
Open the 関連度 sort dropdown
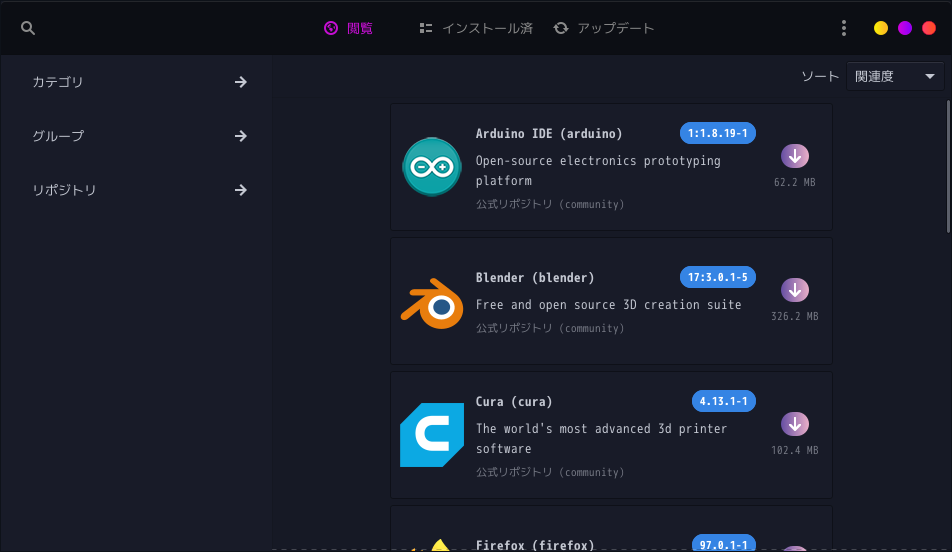[895, 77]
